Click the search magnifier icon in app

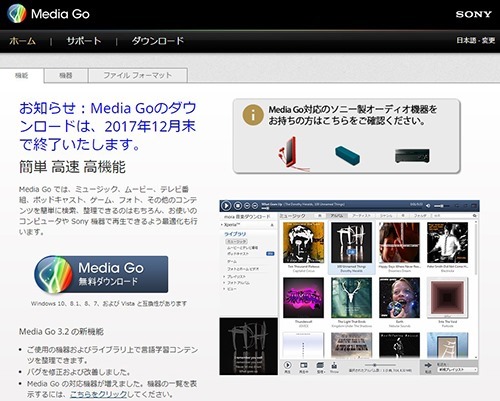coord(475,216)
